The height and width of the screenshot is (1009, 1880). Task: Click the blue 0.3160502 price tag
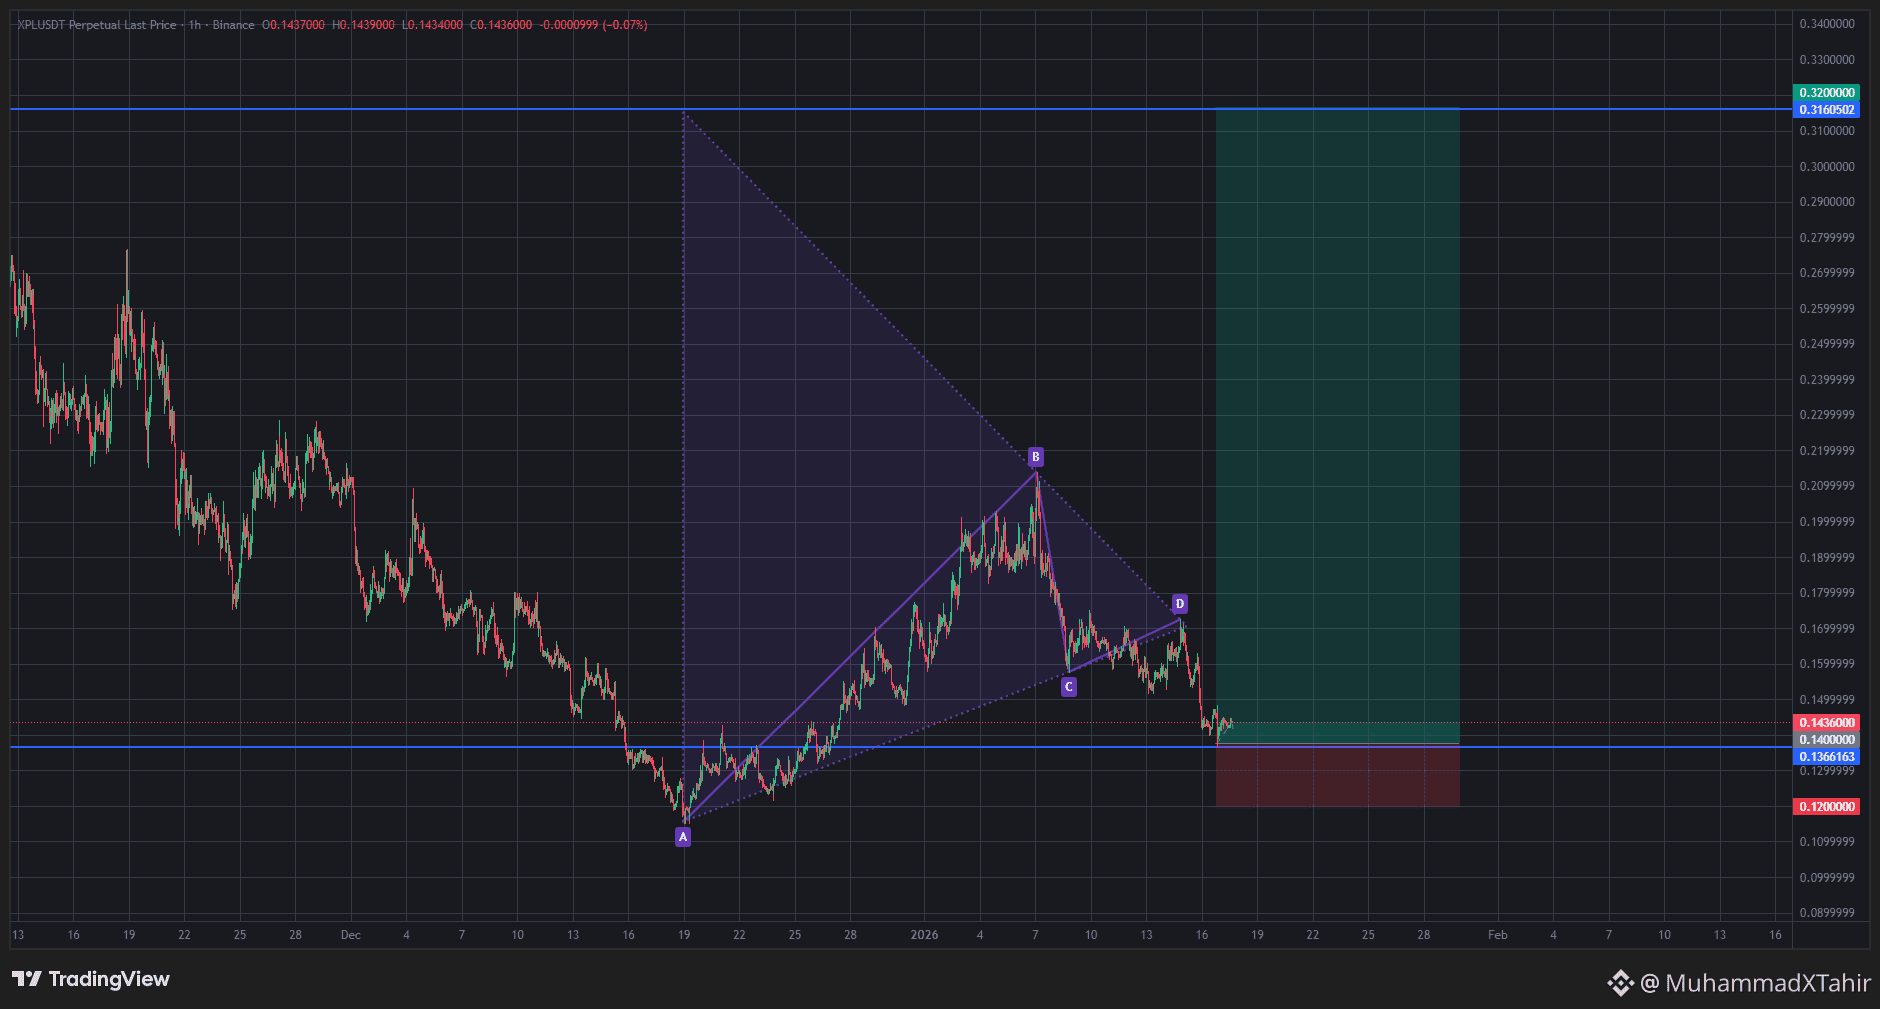(x=1827, y=110)
